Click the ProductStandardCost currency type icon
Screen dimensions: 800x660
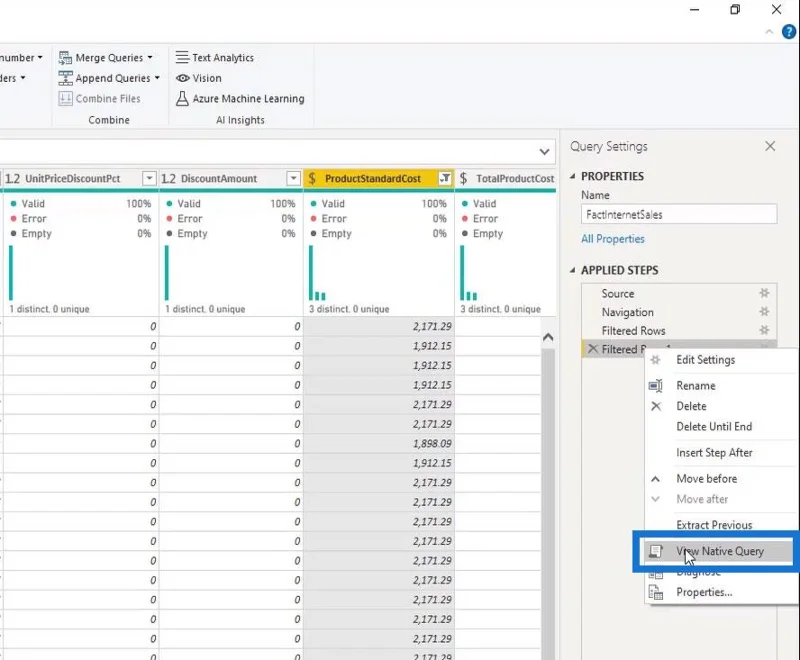click(312, 179)
